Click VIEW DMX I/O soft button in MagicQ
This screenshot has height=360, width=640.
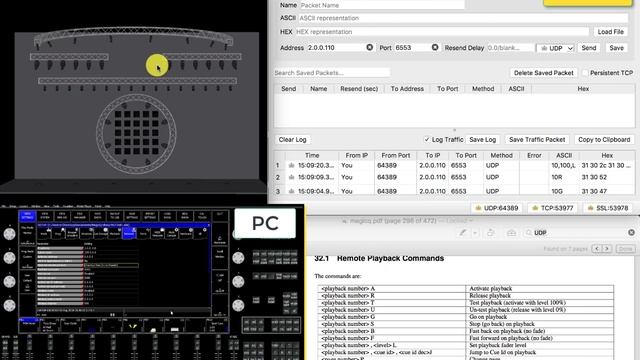(62, 216)
